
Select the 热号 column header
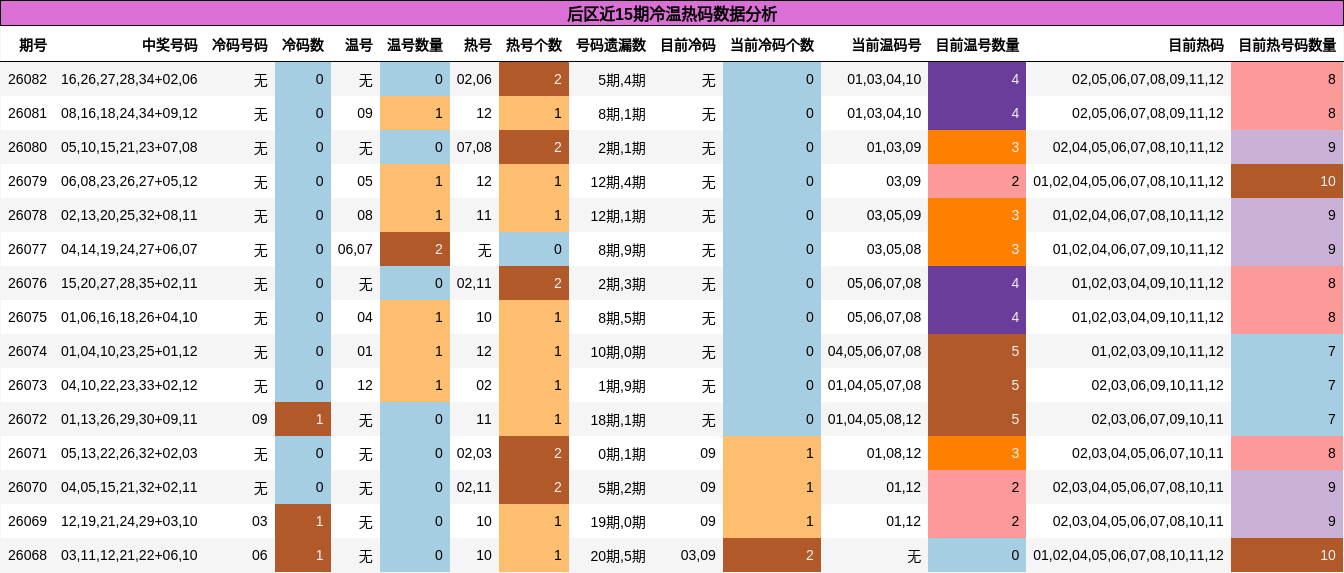[x=478, y=45]
